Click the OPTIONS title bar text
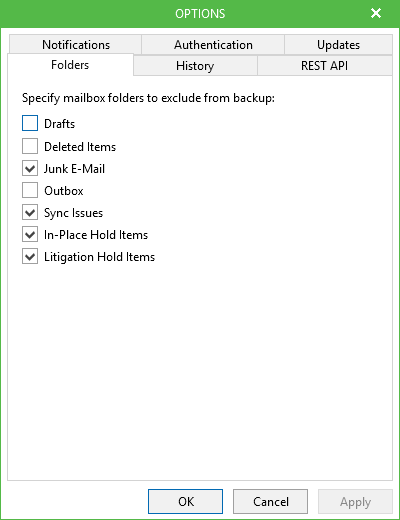Image resolution: width=400 pixels, height=520 pixels. click(x=200, y=14)
